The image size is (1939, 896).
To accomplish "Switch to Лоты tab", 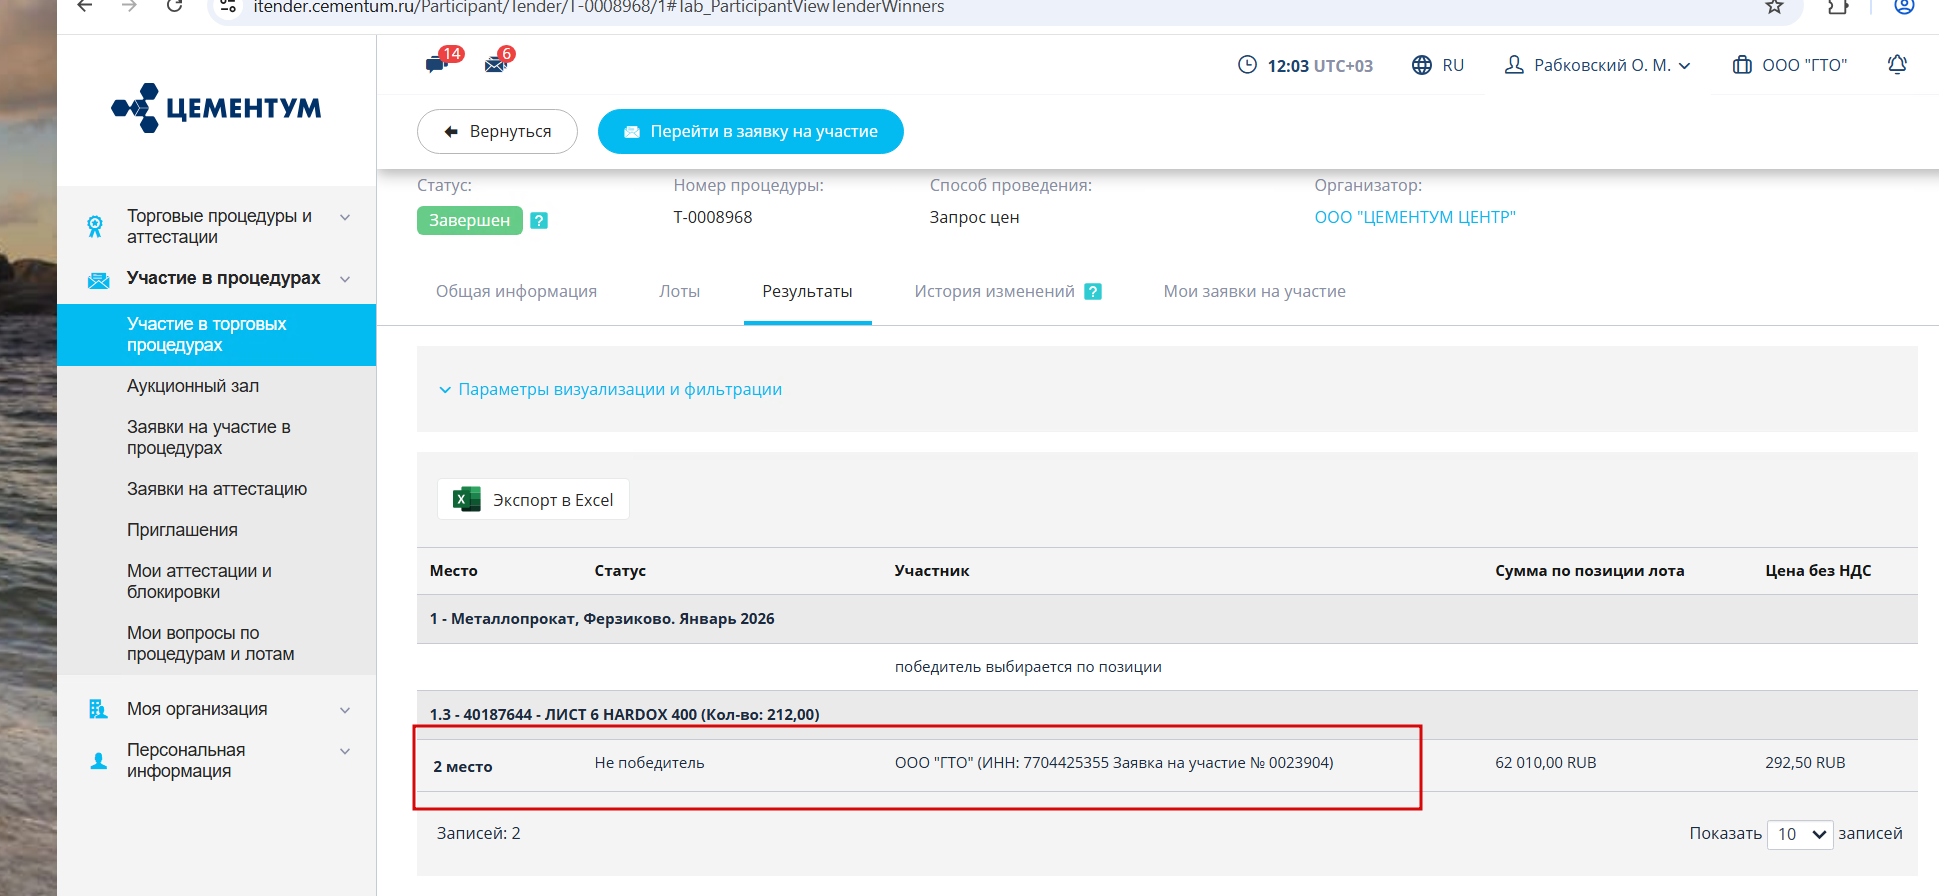I will [679, 291].
